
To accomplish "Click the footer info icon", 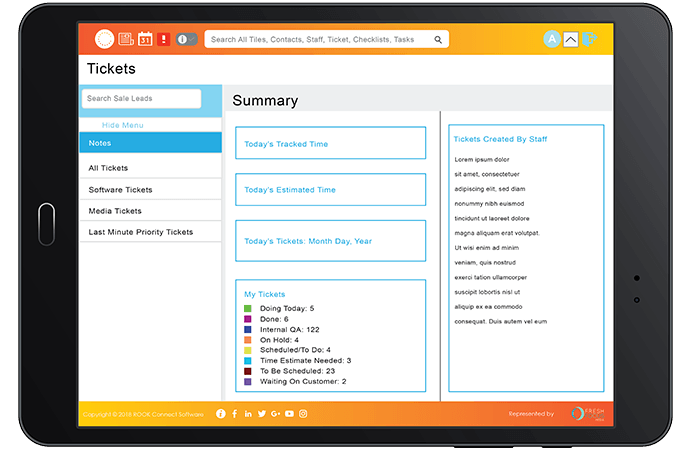I will (x=221, y=414).
